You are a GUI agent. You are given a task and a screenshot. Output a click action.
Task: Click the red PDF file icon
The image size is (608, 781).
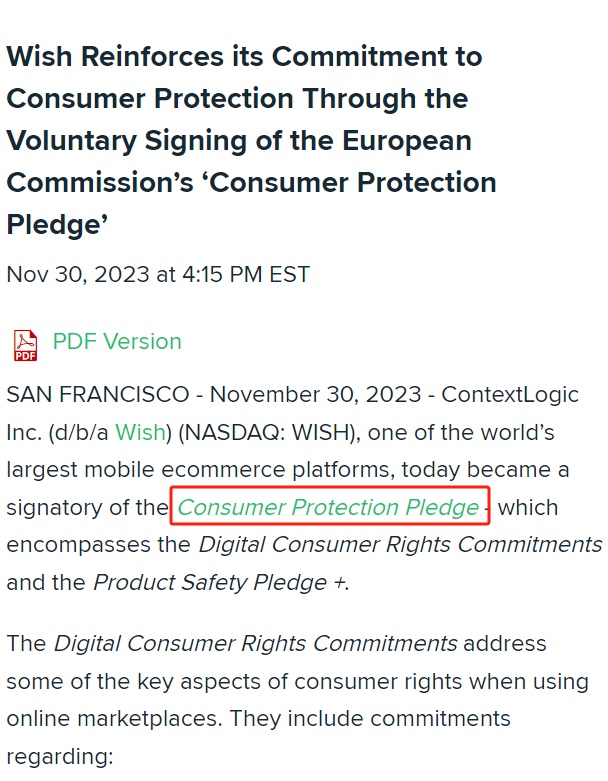[25, 345]
